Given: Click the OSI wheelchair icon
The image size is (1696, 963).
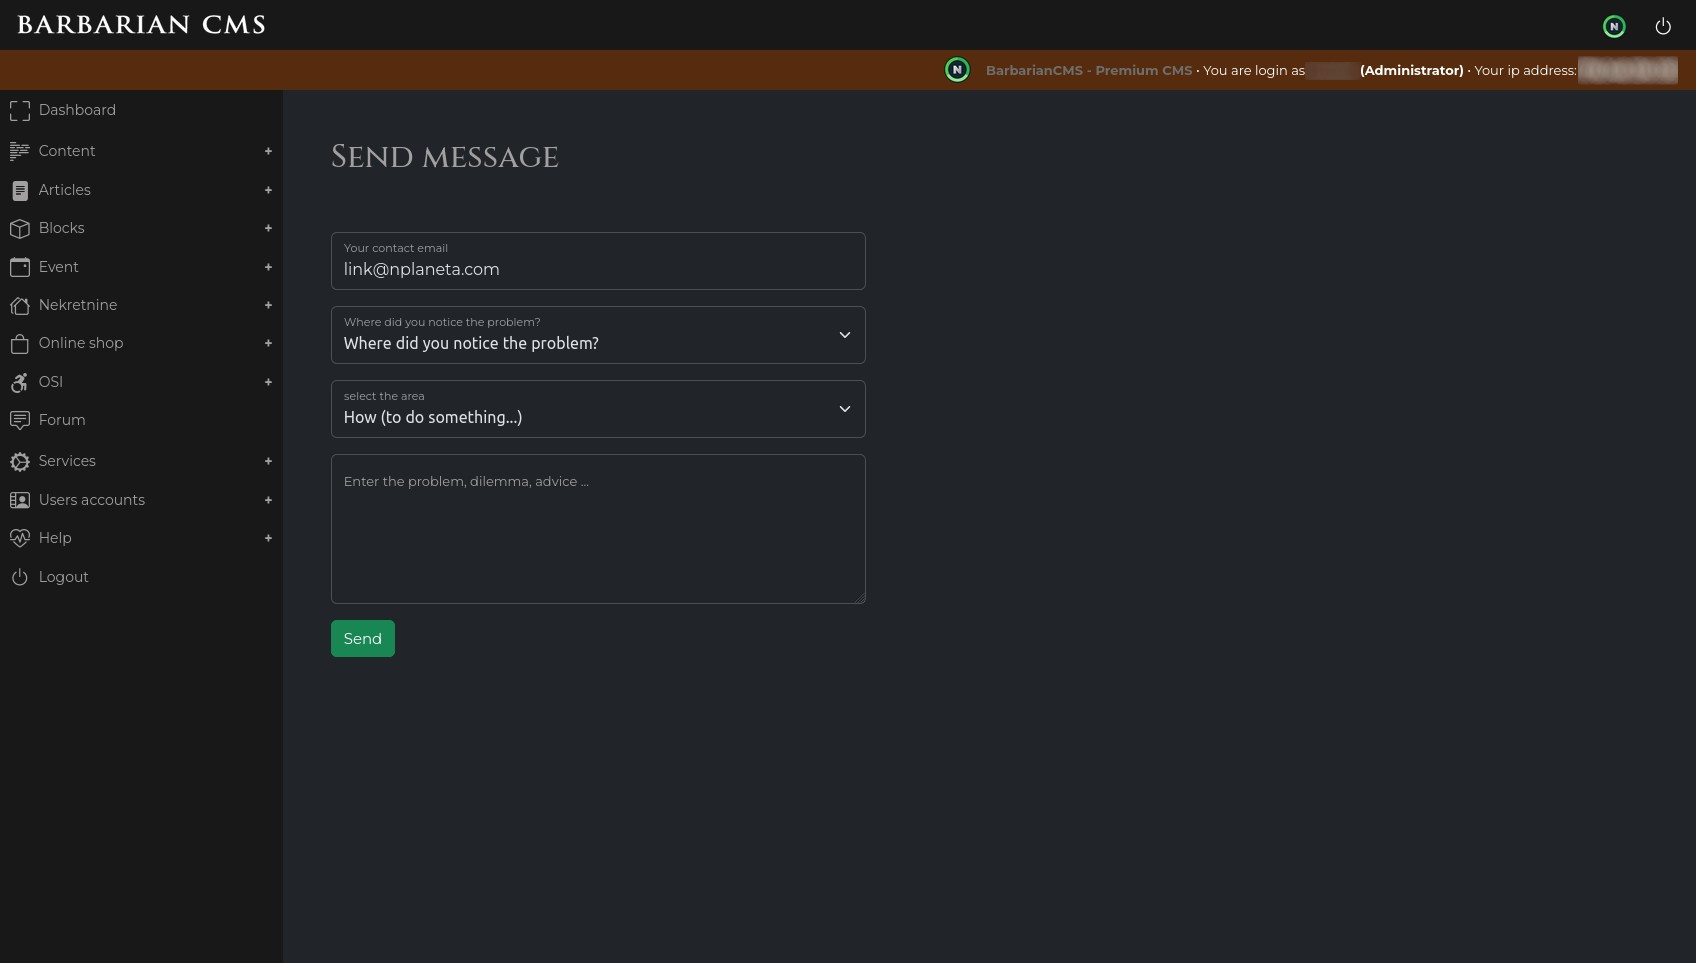Looking at the screenshot, I should point(20,382).
